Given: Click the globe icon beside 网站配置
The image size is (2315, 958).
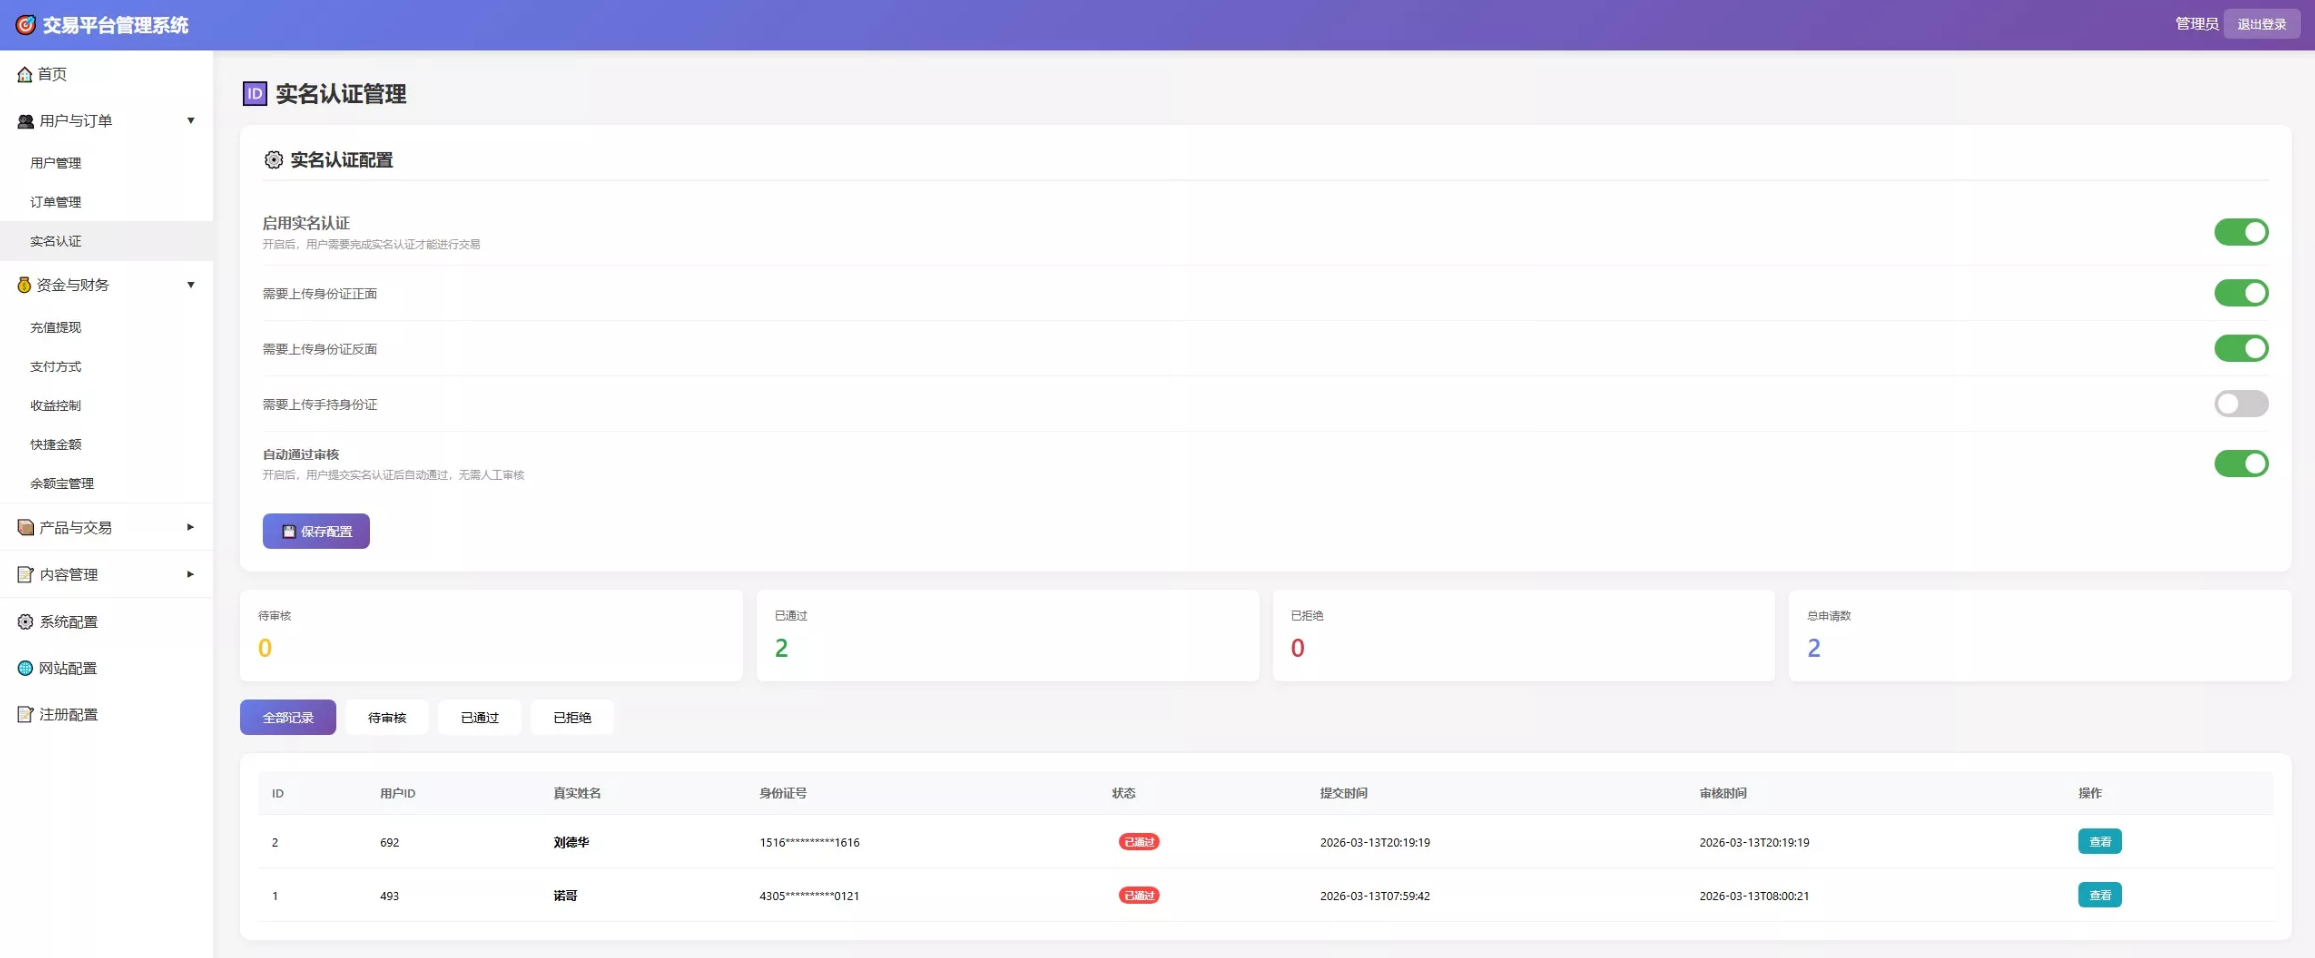Looking at the screenshot, I should 26,668.
